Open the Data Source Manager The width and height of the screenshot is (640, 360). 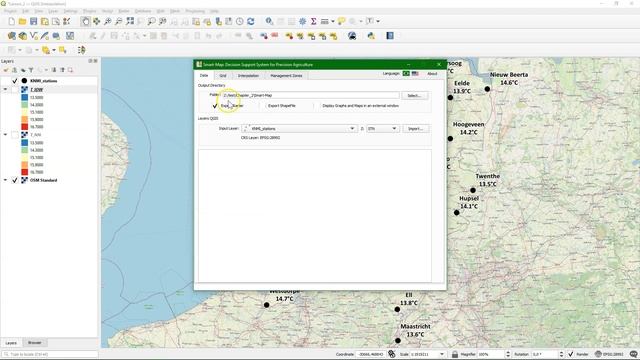pos(11,36)
